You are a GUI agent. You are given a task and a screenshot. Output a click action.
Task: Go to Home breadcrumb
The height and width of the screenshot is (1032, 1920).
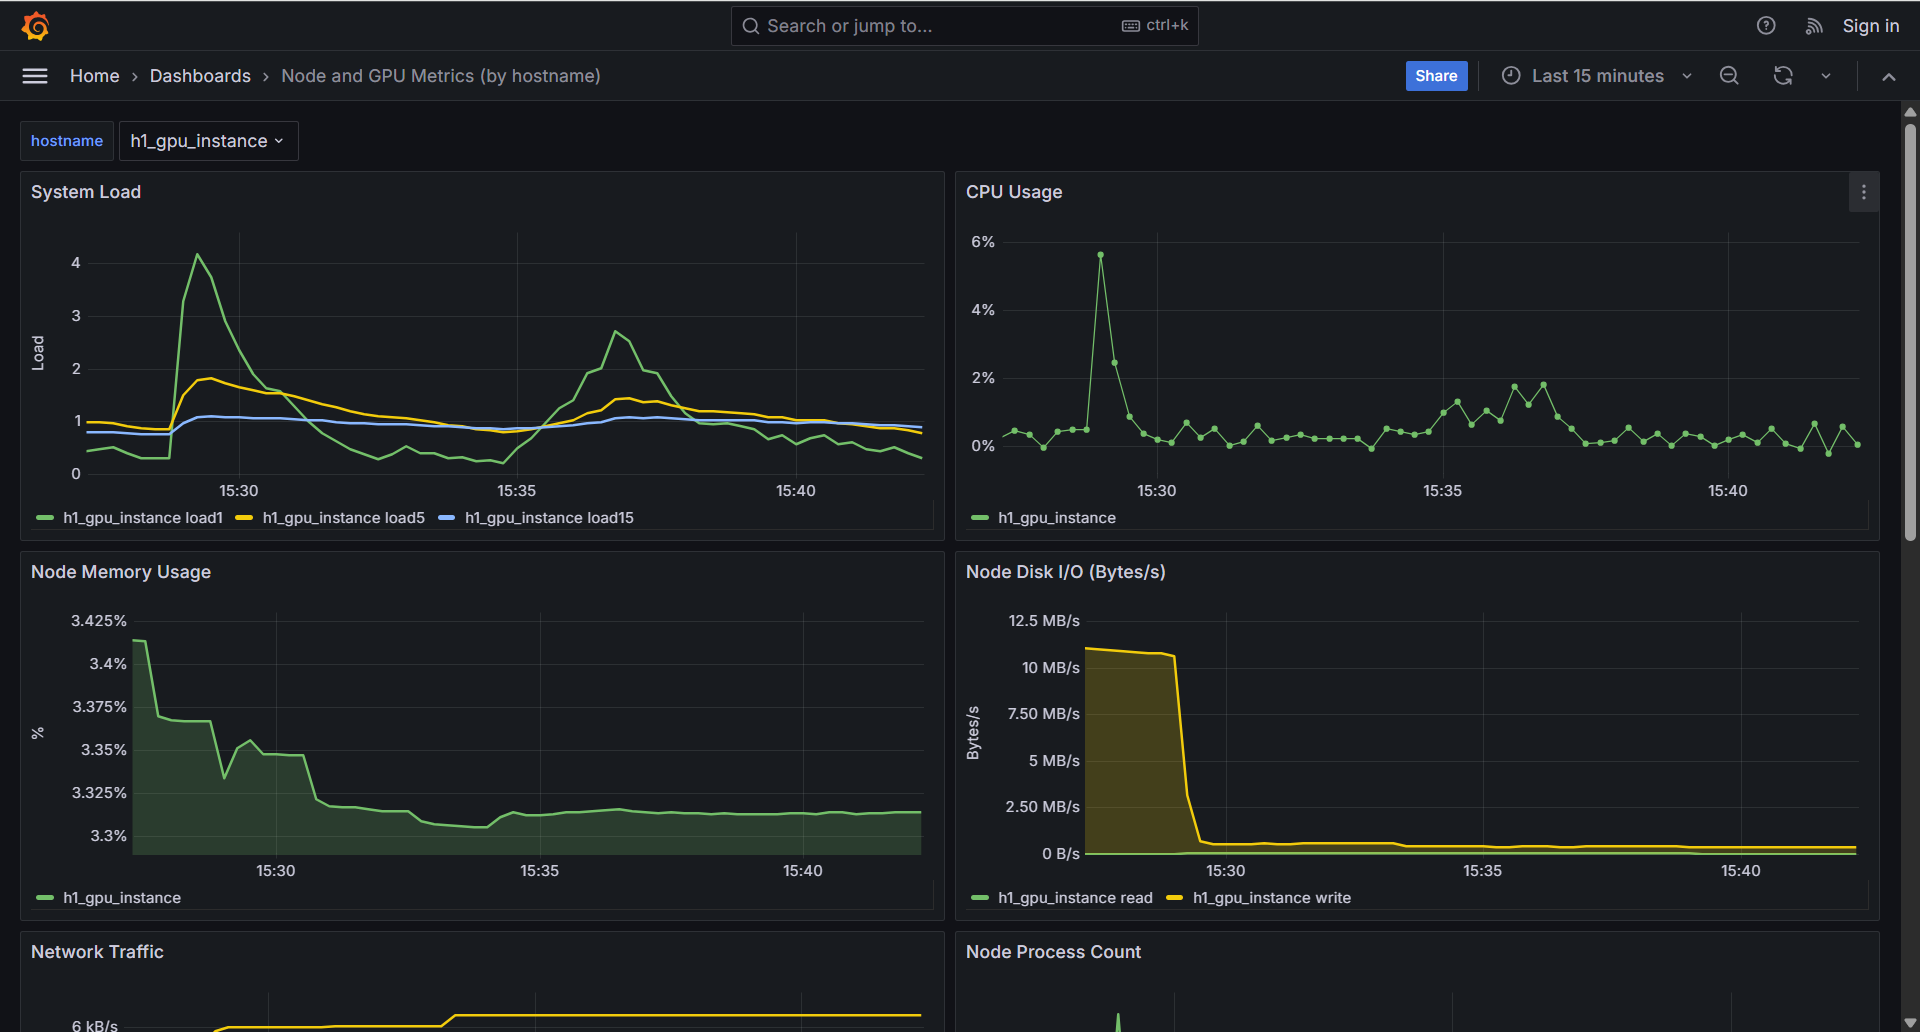[94, 76]
